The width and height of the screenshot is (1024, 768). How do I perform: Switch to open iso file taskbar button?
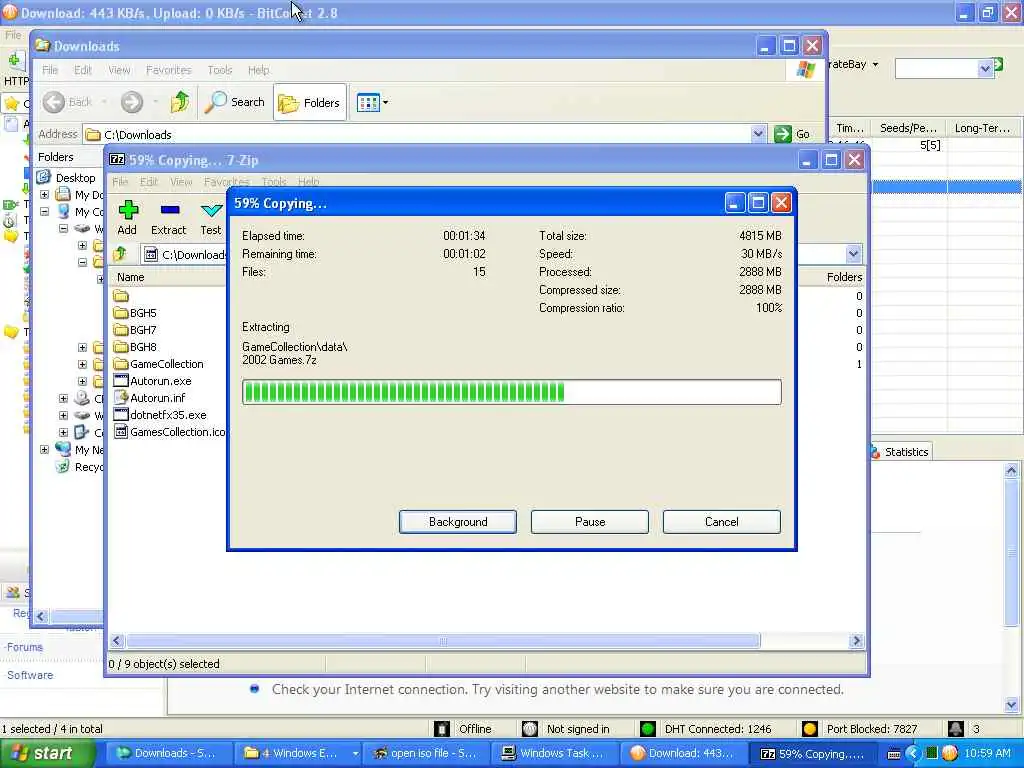[426, 754]
